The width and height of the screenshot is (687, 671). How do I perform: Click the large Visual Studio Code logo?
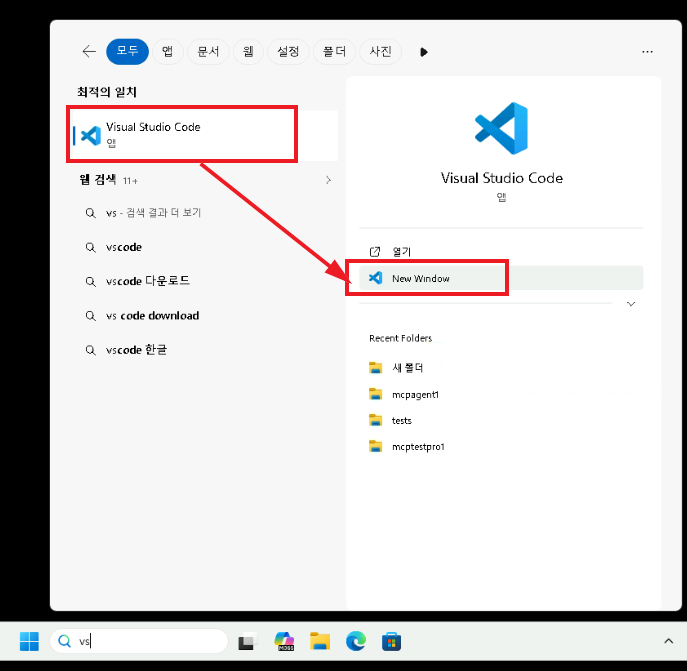pyautogui.click(x=502, y=128)
